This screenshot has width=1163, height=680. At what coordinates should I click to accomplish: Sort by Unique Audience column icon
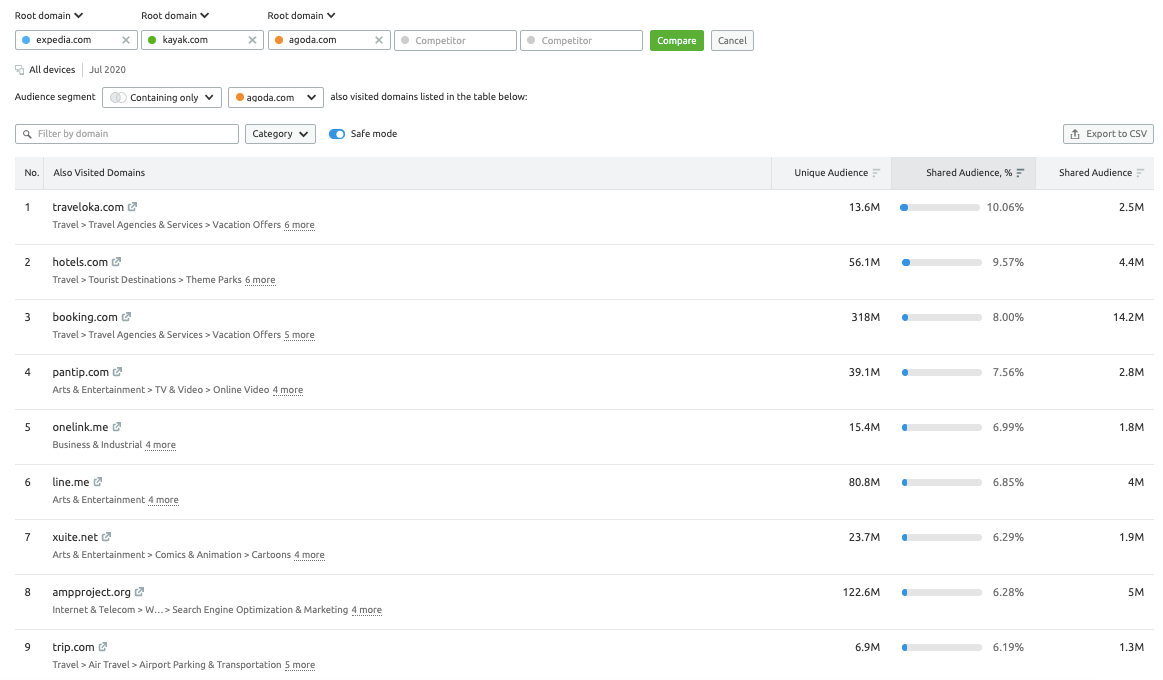(876, 173)
